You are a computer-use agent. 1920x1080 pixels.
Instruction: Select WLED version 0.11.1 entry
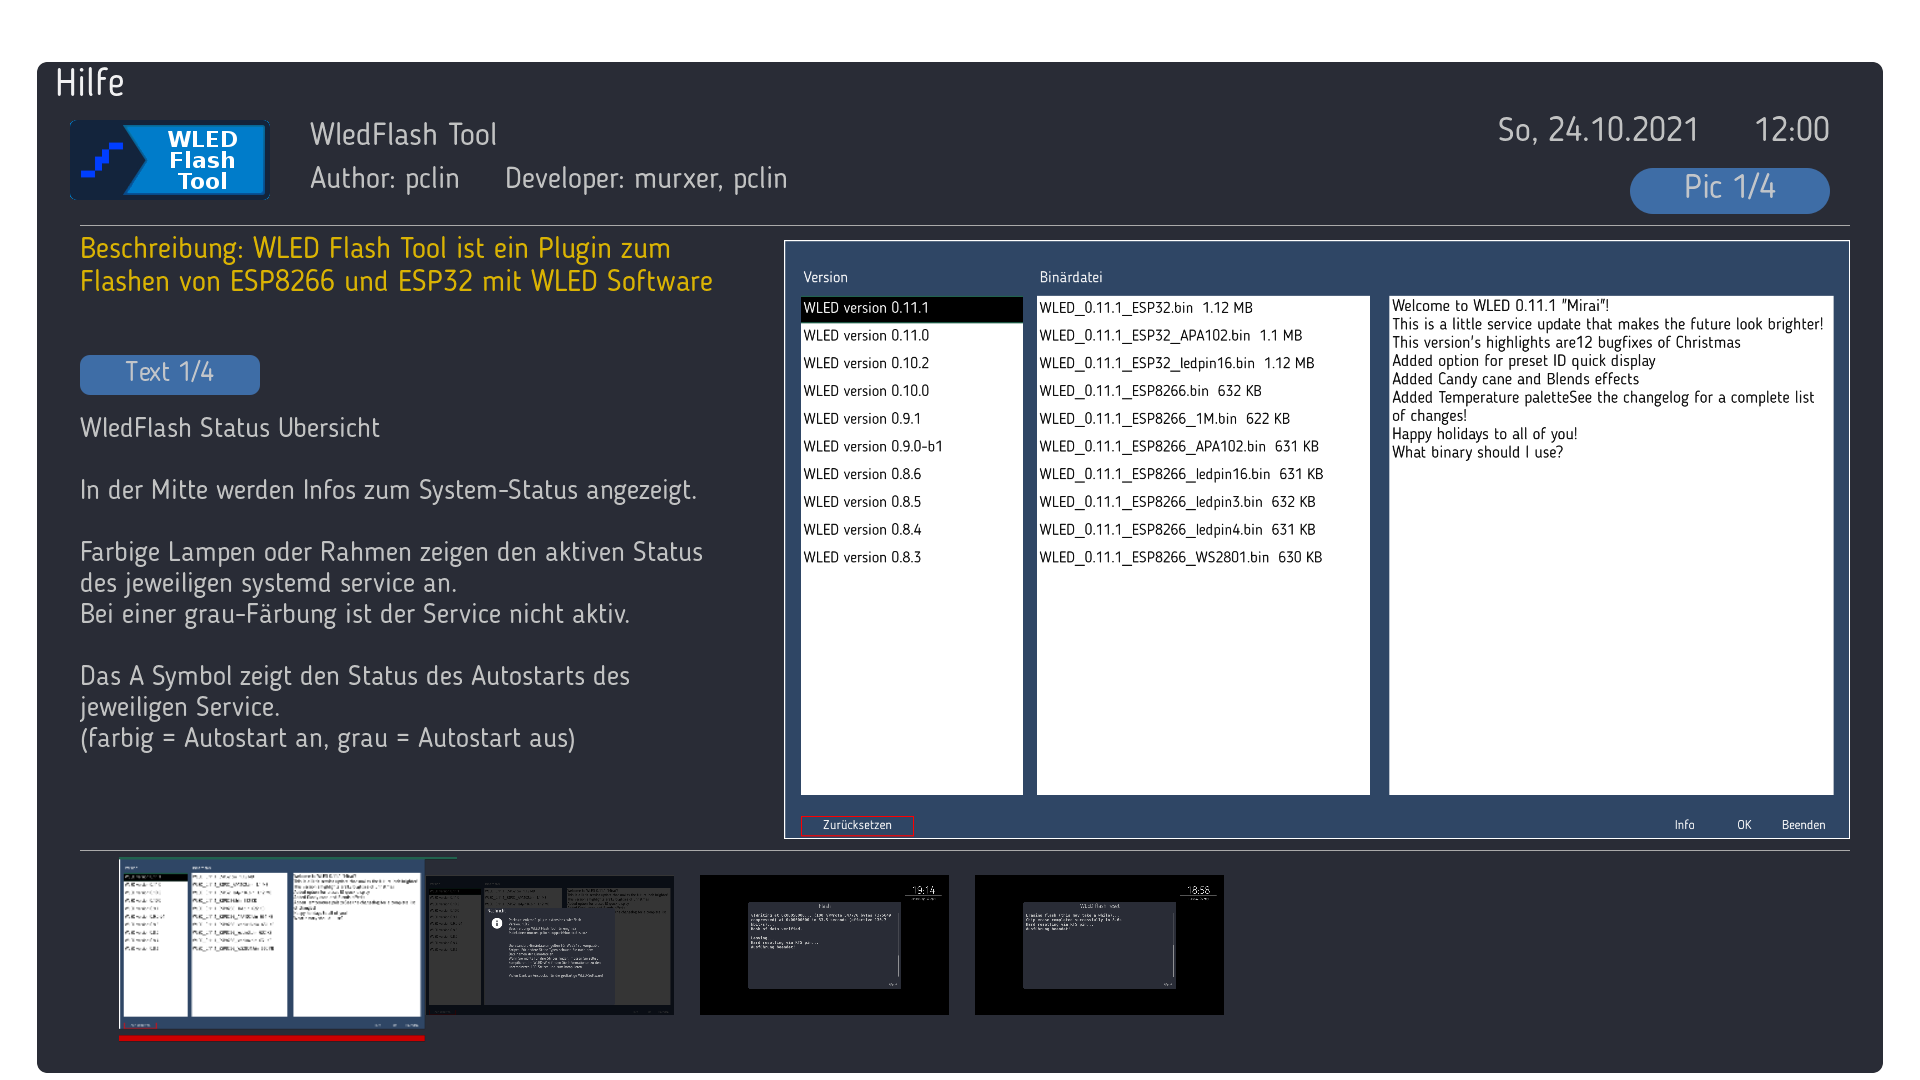866,308
